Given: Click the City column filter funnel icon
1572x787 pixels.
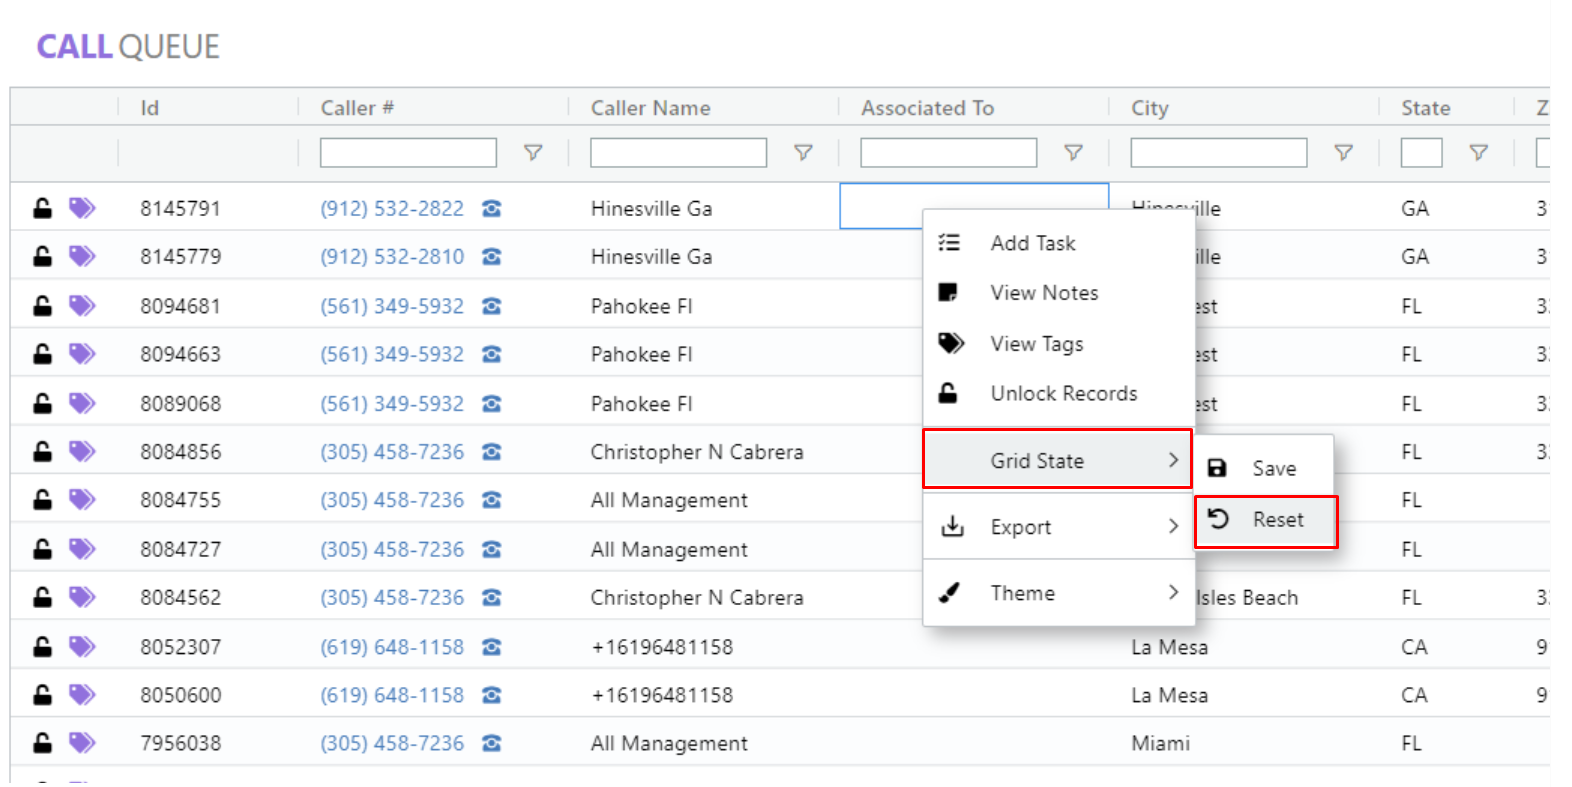Looking at the screenshot, I should [x=1343, y=153].
